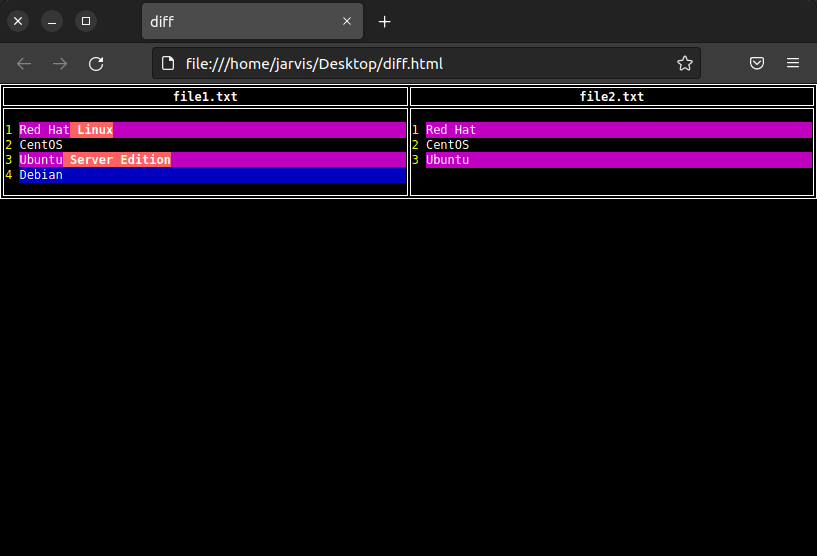Viewport: 817px width, 556px height.
Task: Open a new tab with the plus button
Action: pos(385,21)
